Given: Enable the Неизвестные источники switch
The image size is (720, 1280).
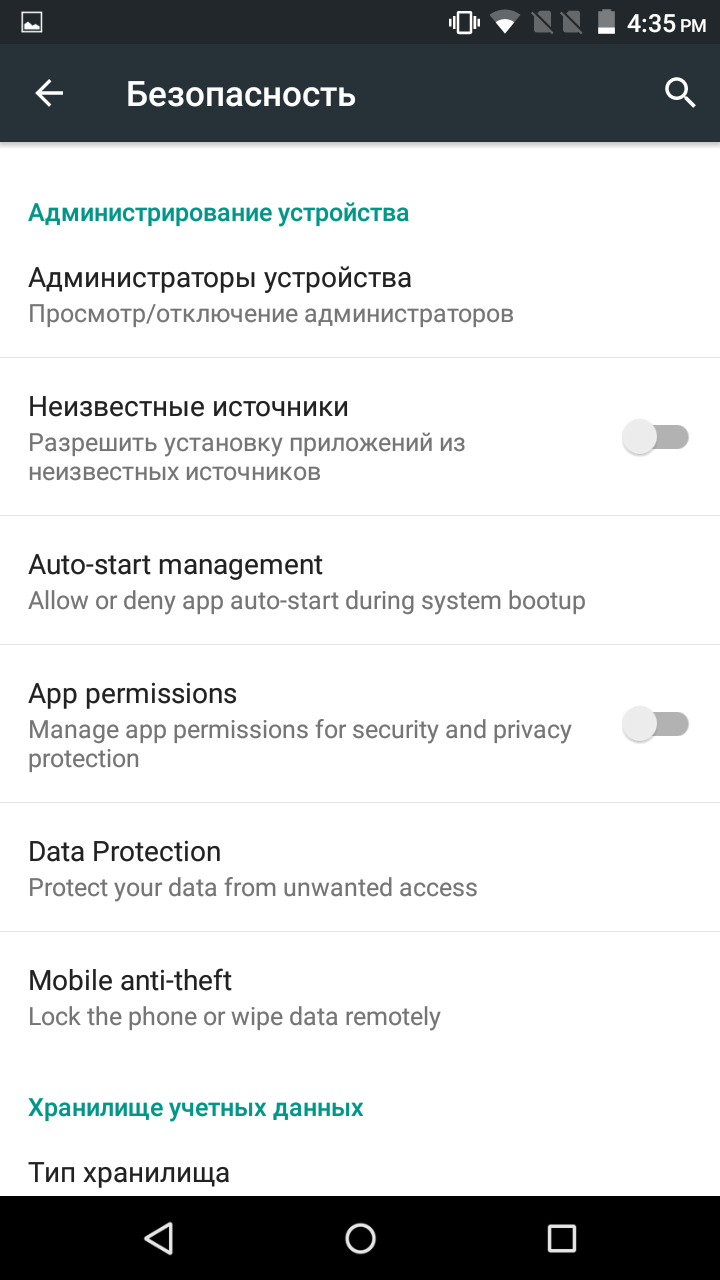Looking at the screenshot, I should point(656,437).
